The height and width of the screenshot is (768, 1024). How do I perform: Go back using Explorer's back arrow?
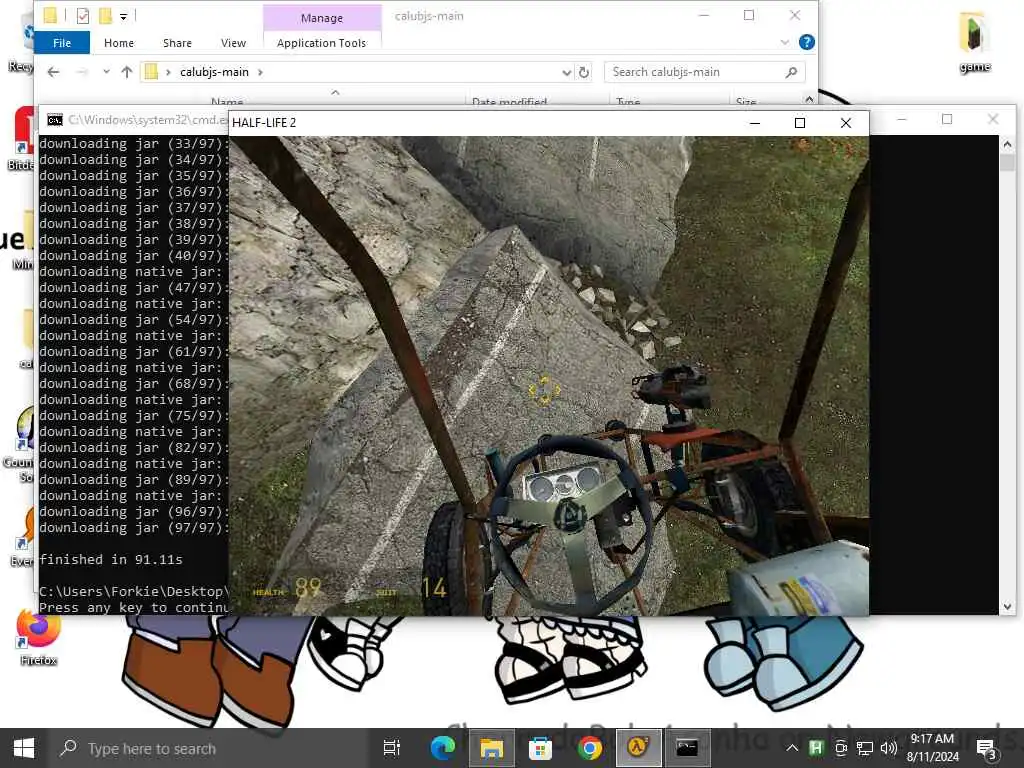tap(54, 72)
